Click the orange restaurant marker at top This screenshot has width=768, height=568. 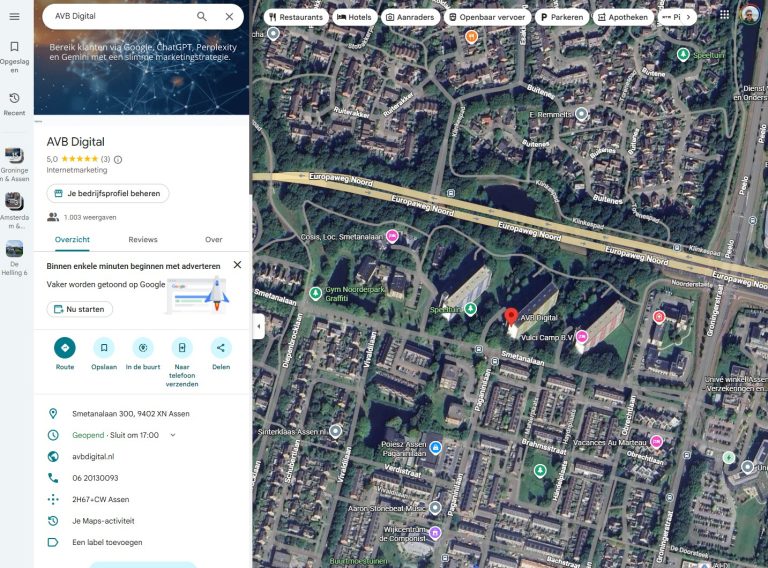click(471, 37)
